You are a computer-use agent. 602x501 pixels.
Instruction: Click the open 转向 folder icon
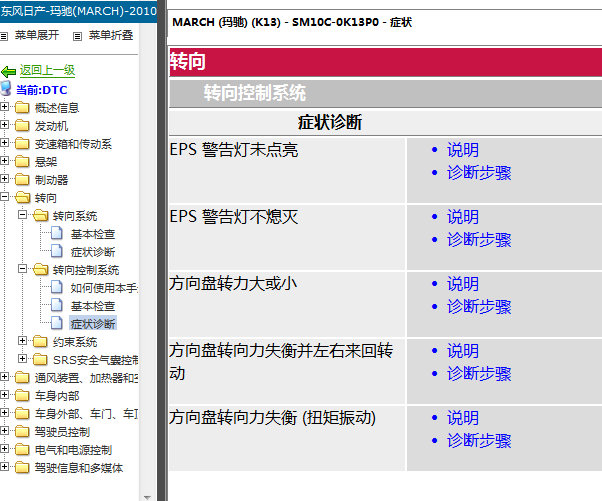(23, 197)
